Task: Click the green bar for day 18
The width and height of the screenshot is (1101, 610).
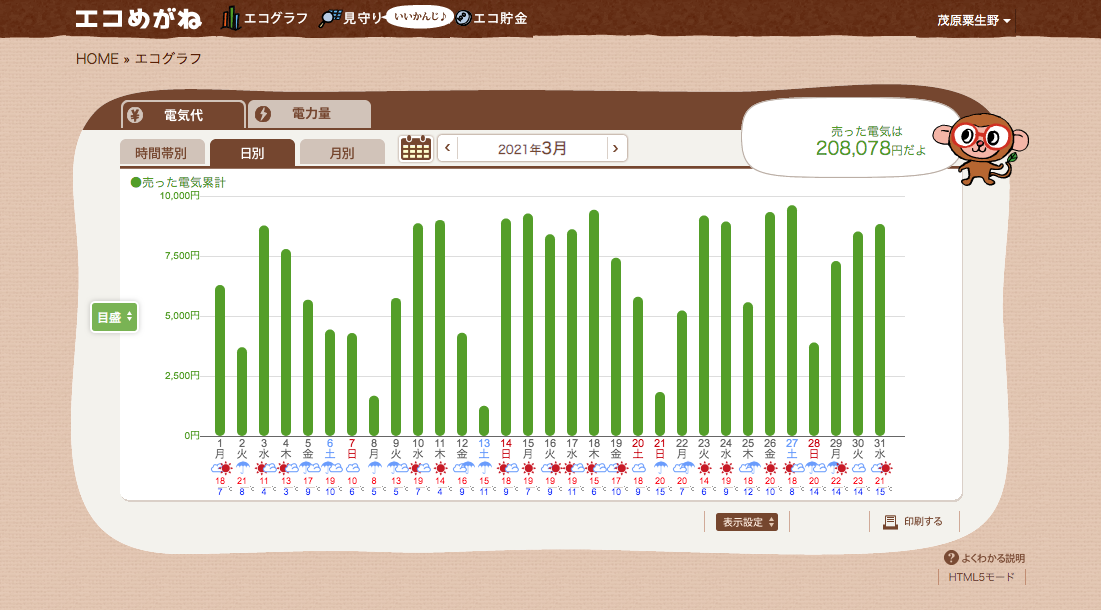Action: (594, 323)
